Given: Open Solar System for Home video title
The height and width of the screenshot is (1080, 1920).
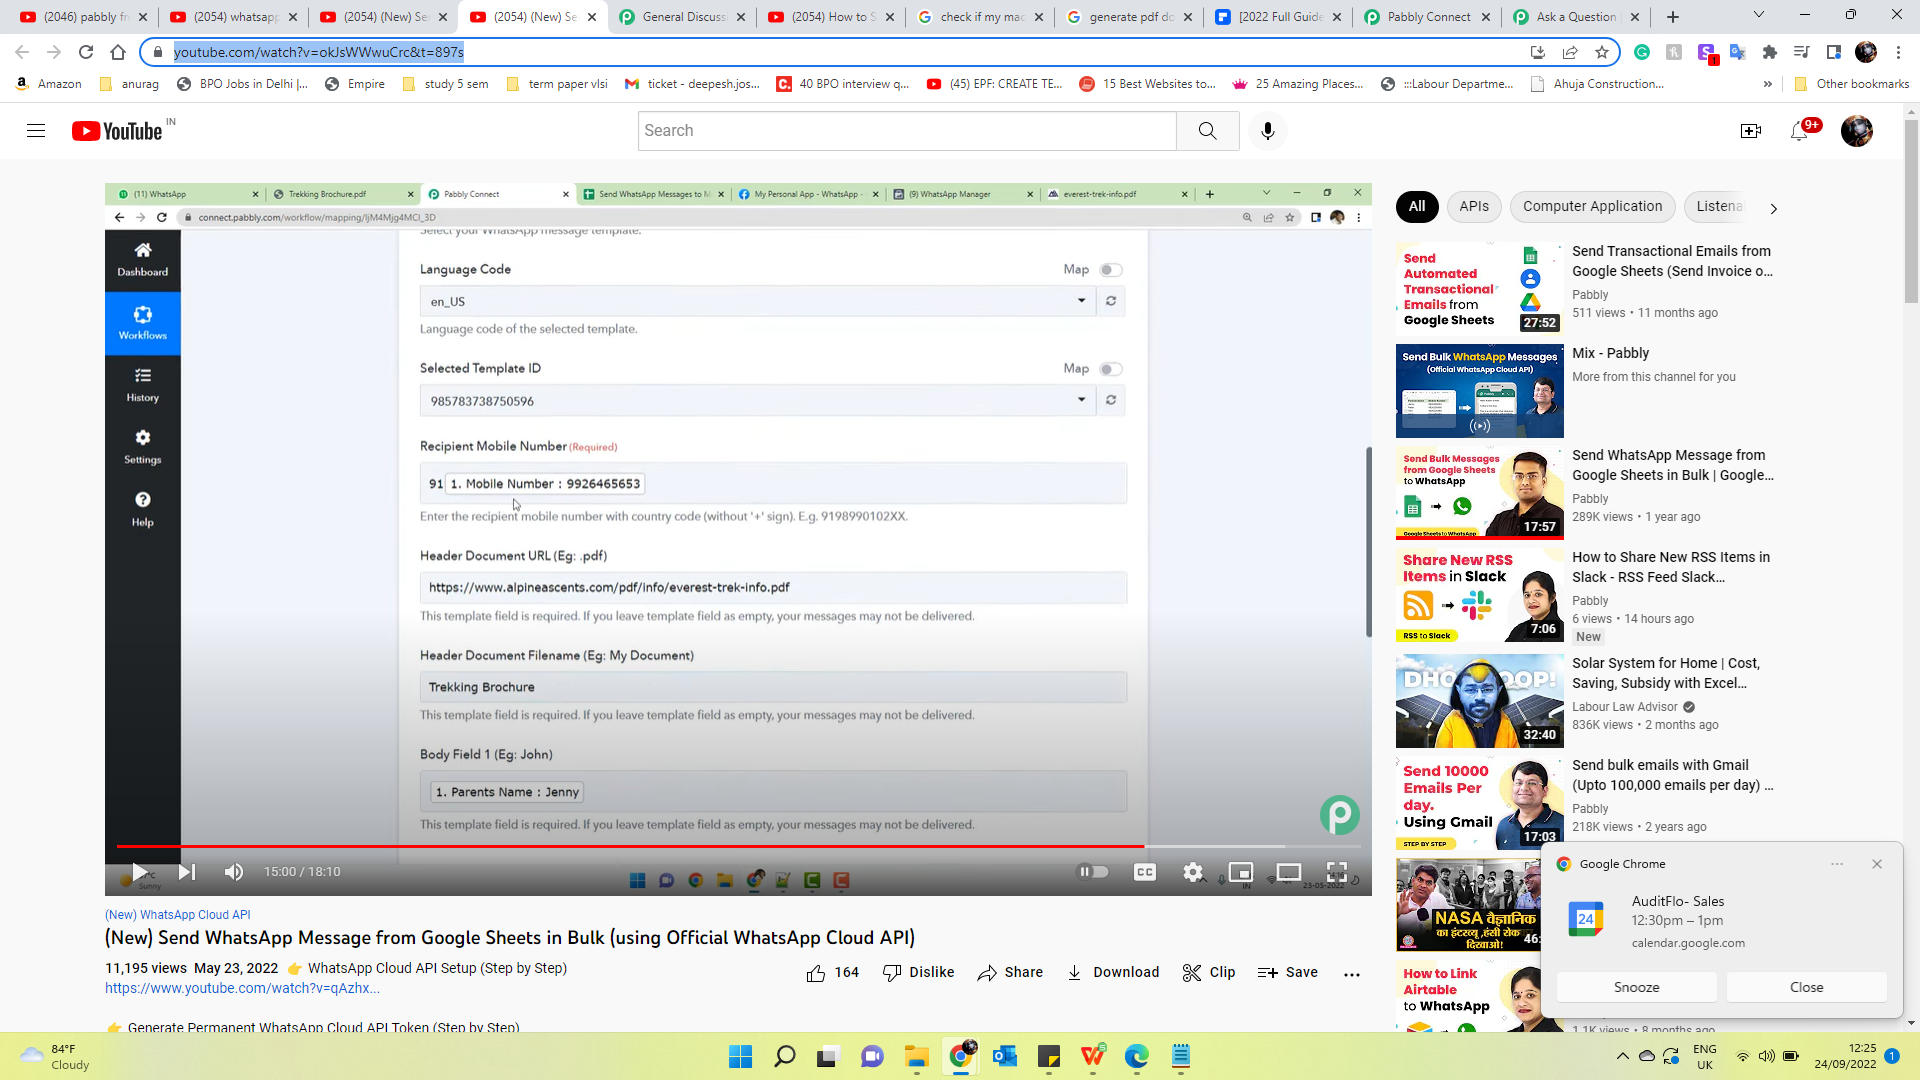Looking at the screenshot, I should click(1665, 673).
